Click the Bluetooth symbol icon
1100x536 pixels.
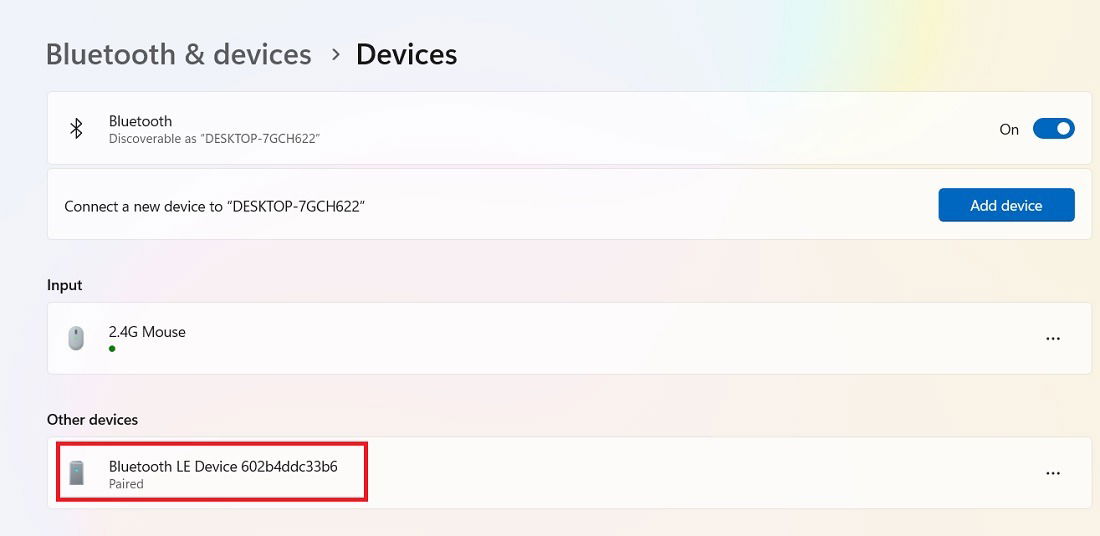coord(76,128)
